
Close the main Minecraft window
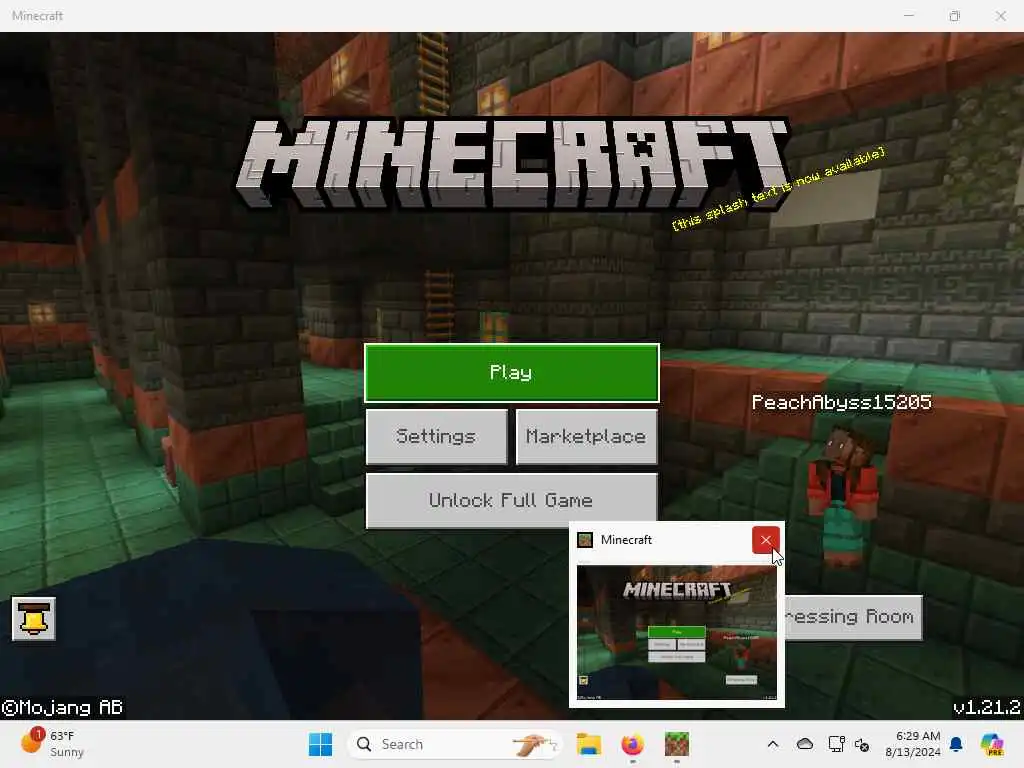point(1000,16)
